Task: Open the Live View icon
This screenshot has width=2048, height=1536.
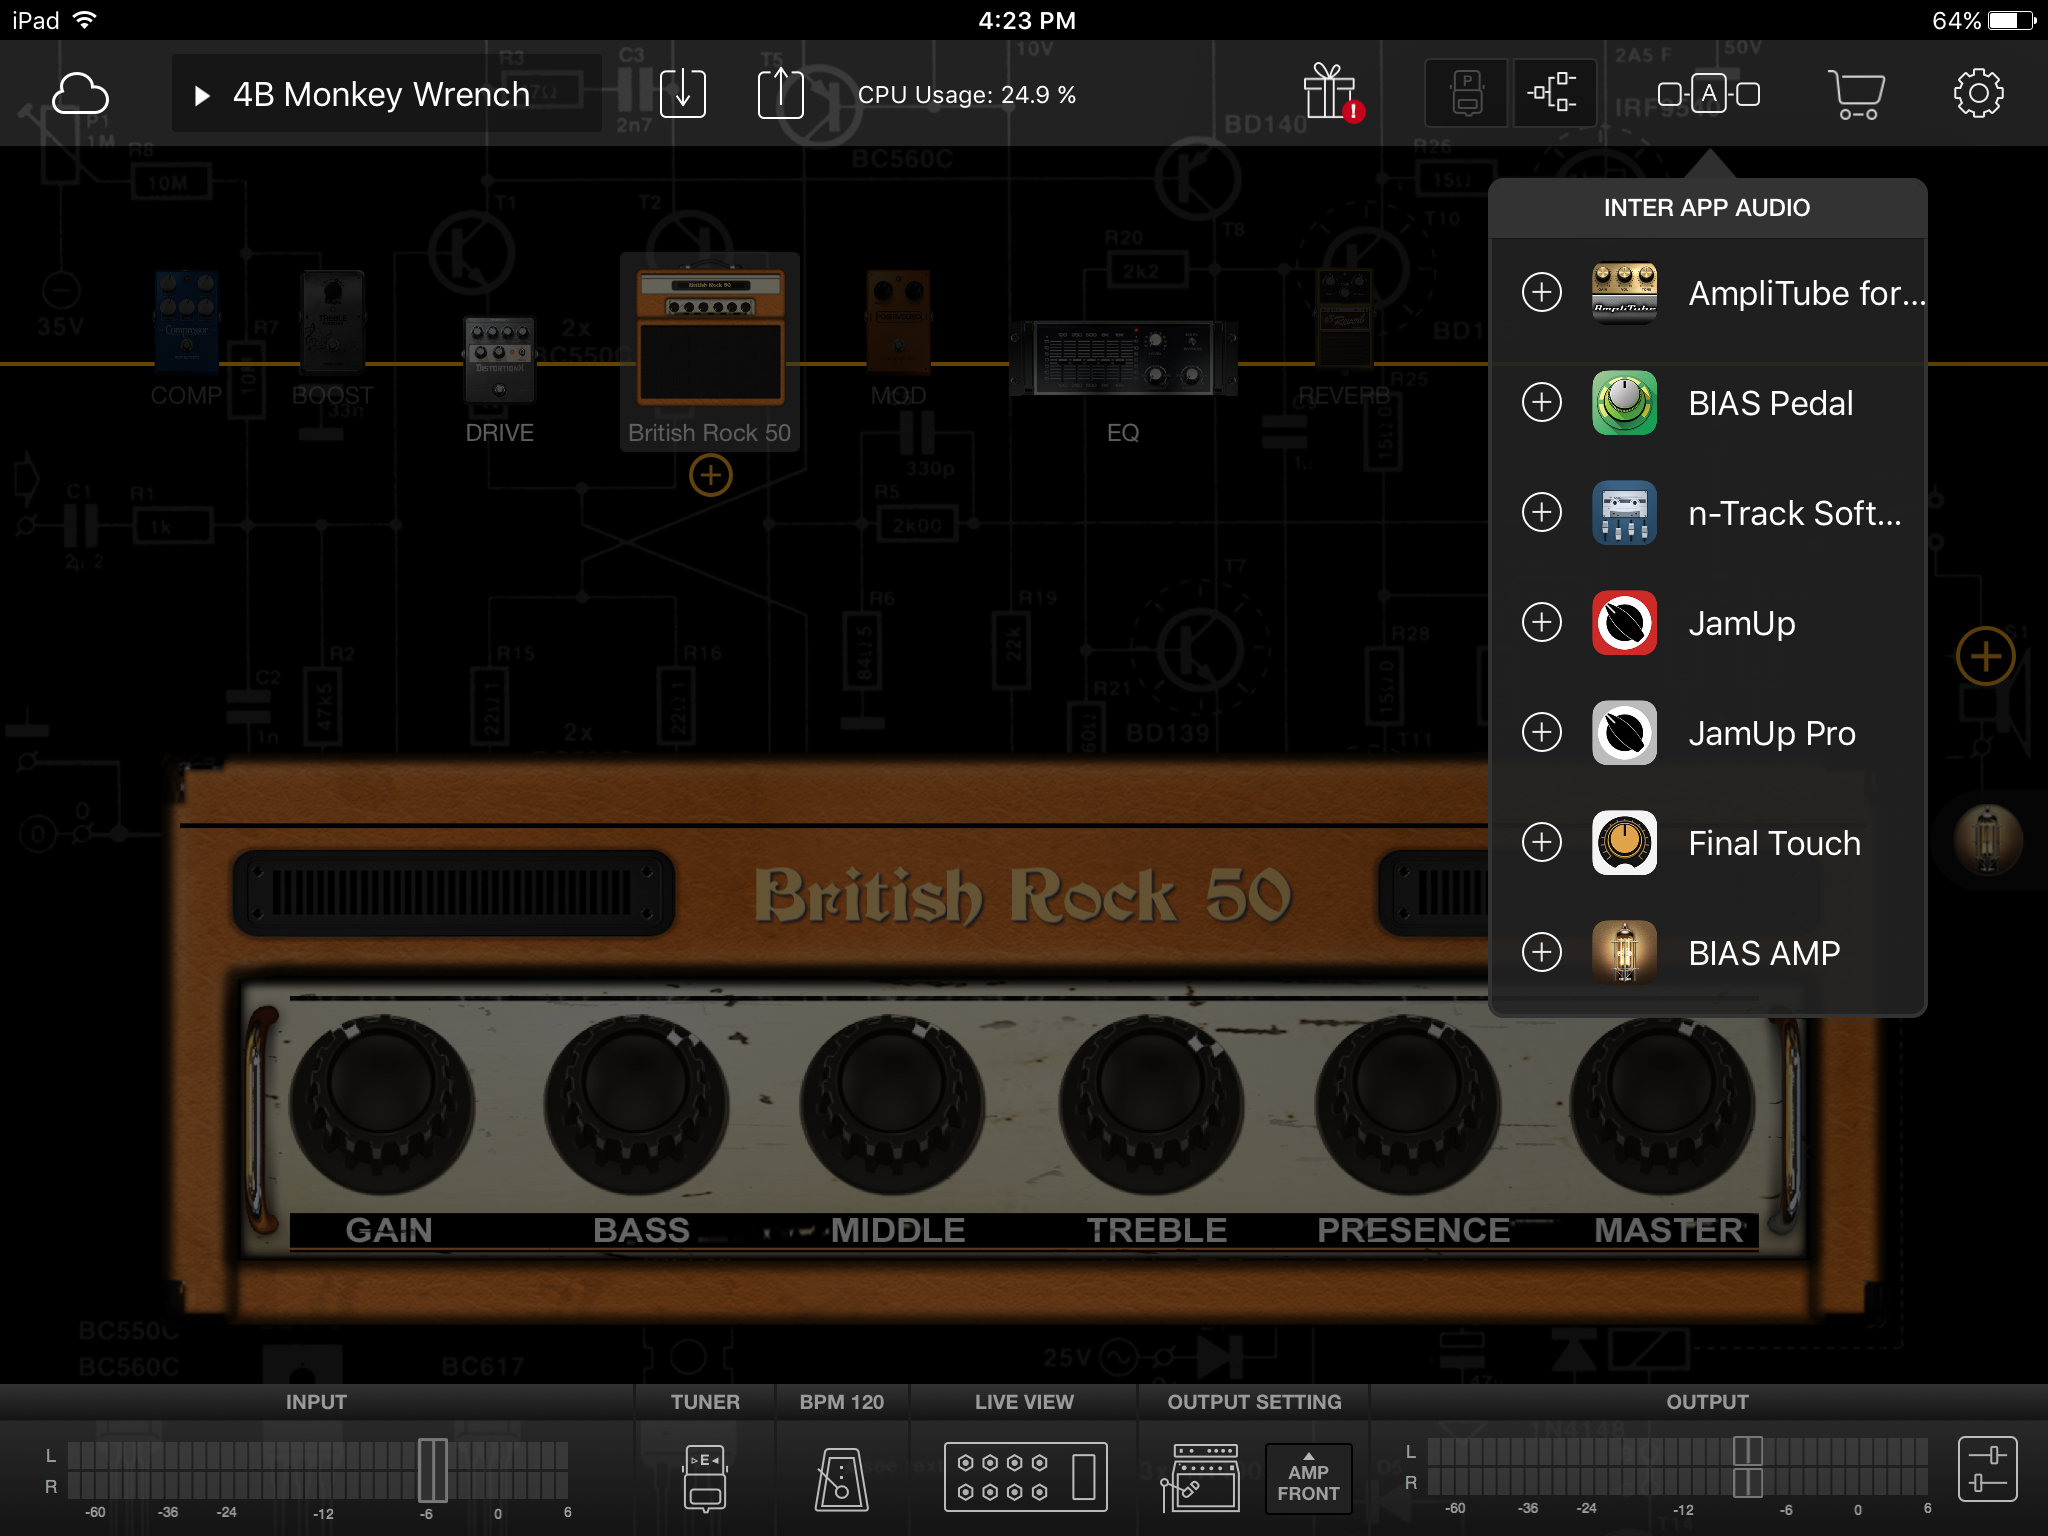Action: click(x=1025, y=1476)
